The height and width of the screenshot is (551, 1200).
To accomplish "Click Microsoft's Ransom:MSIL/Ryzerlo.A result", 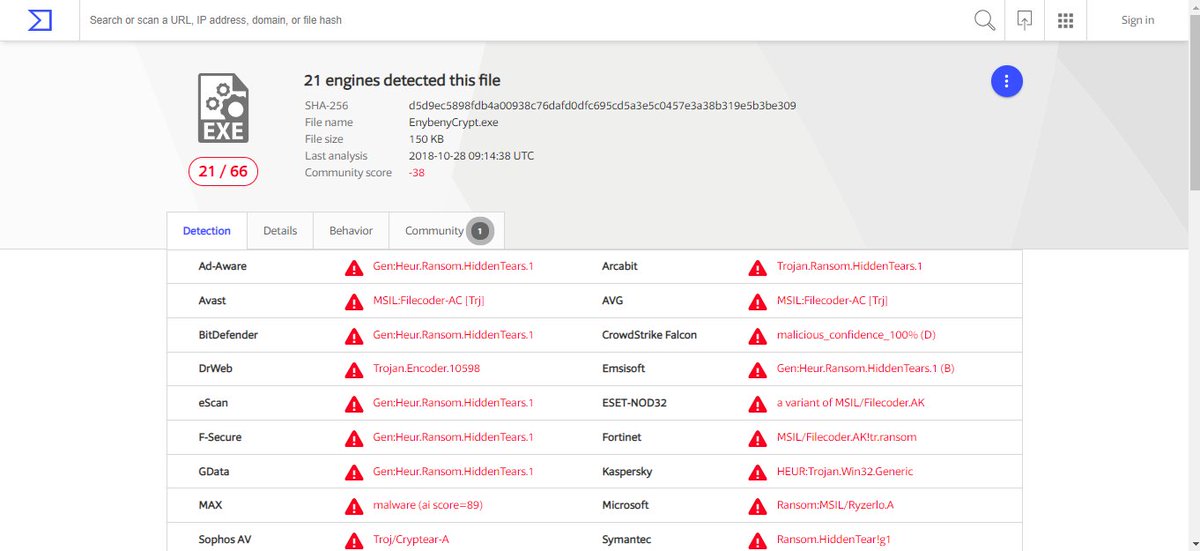I will tap(835, 505).
